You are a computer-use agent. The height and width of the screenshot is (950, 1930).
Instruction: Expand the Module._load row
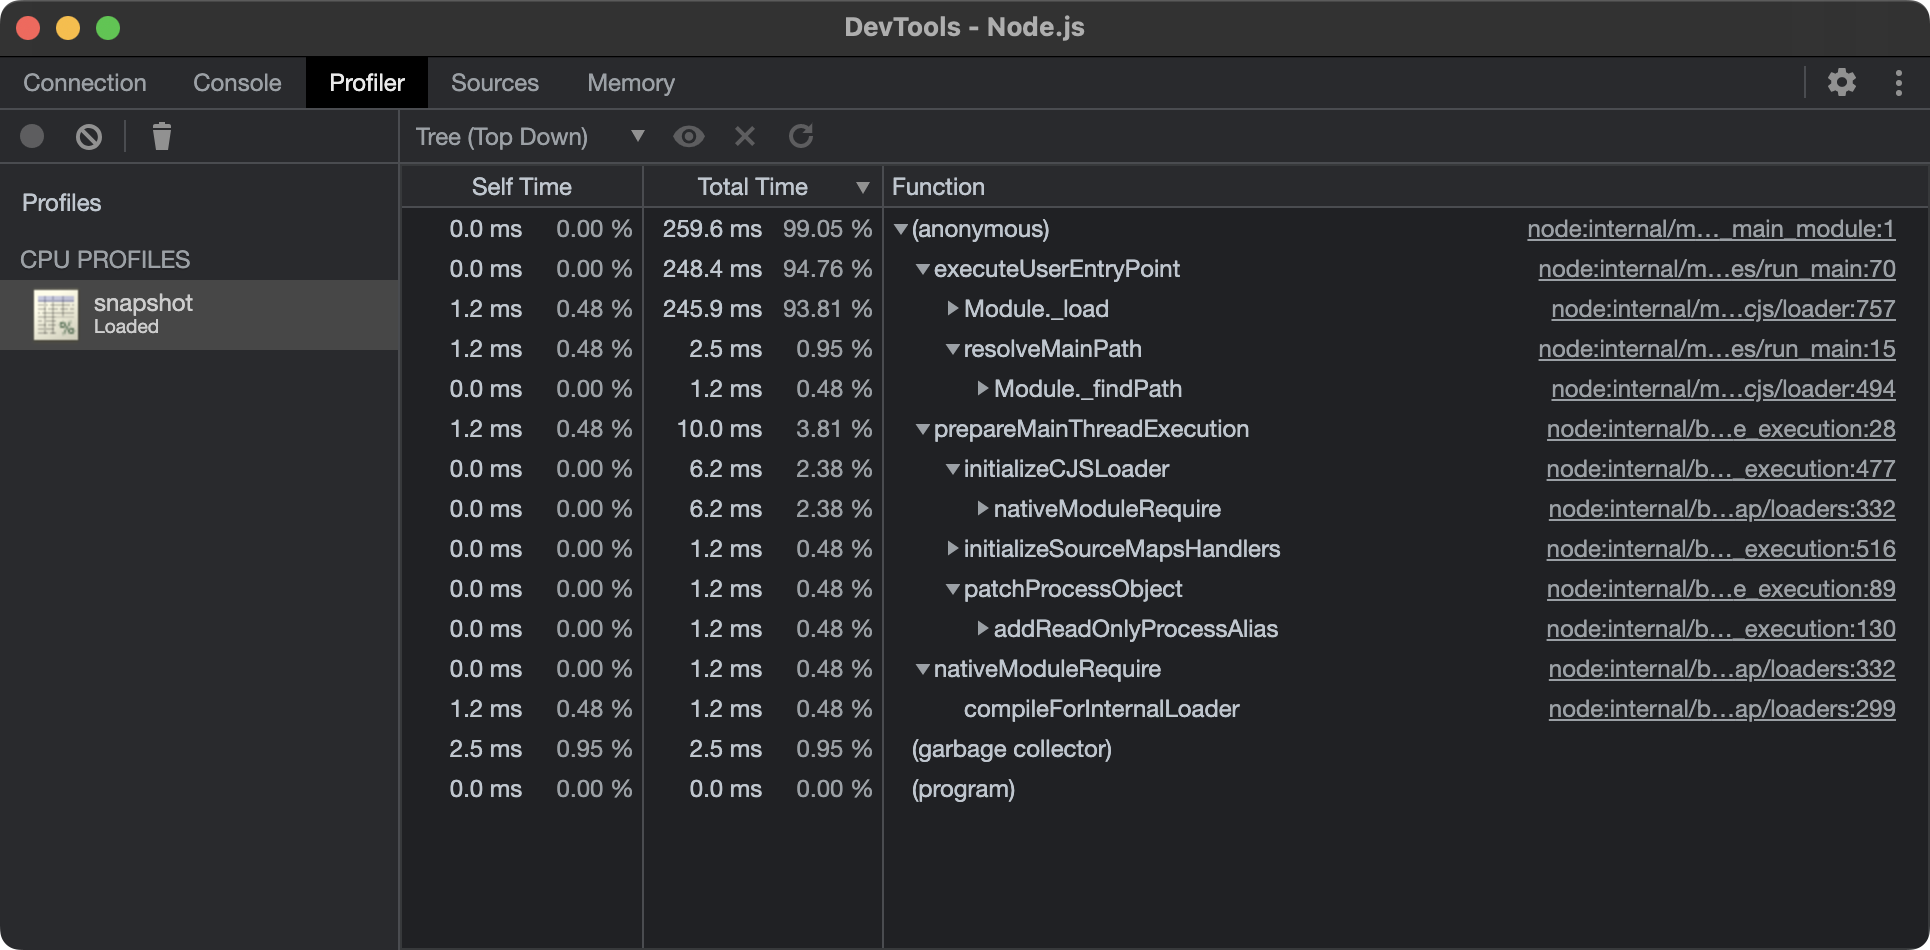coord(953,309)
